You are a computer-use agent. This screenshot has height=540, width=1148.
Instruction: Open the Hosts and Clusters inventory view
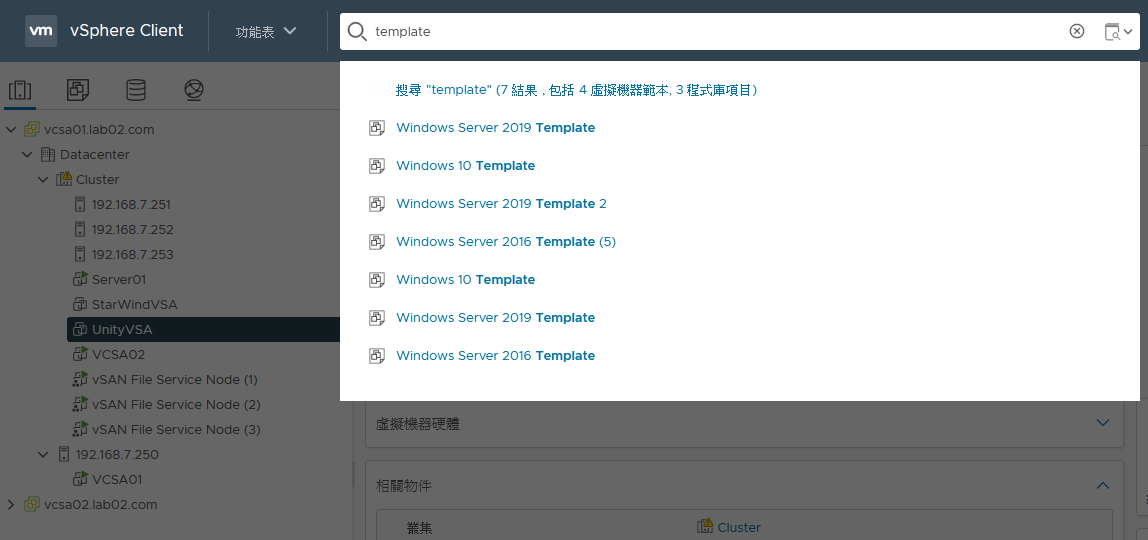pyautogui.click(x=20, y=90)
